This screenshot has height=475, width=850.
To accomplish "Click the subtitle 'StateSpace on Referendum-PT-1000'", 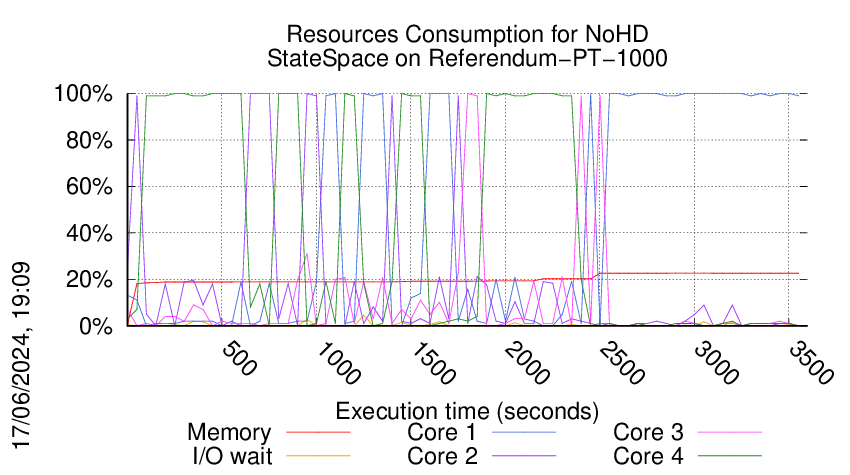I will 467,58.
